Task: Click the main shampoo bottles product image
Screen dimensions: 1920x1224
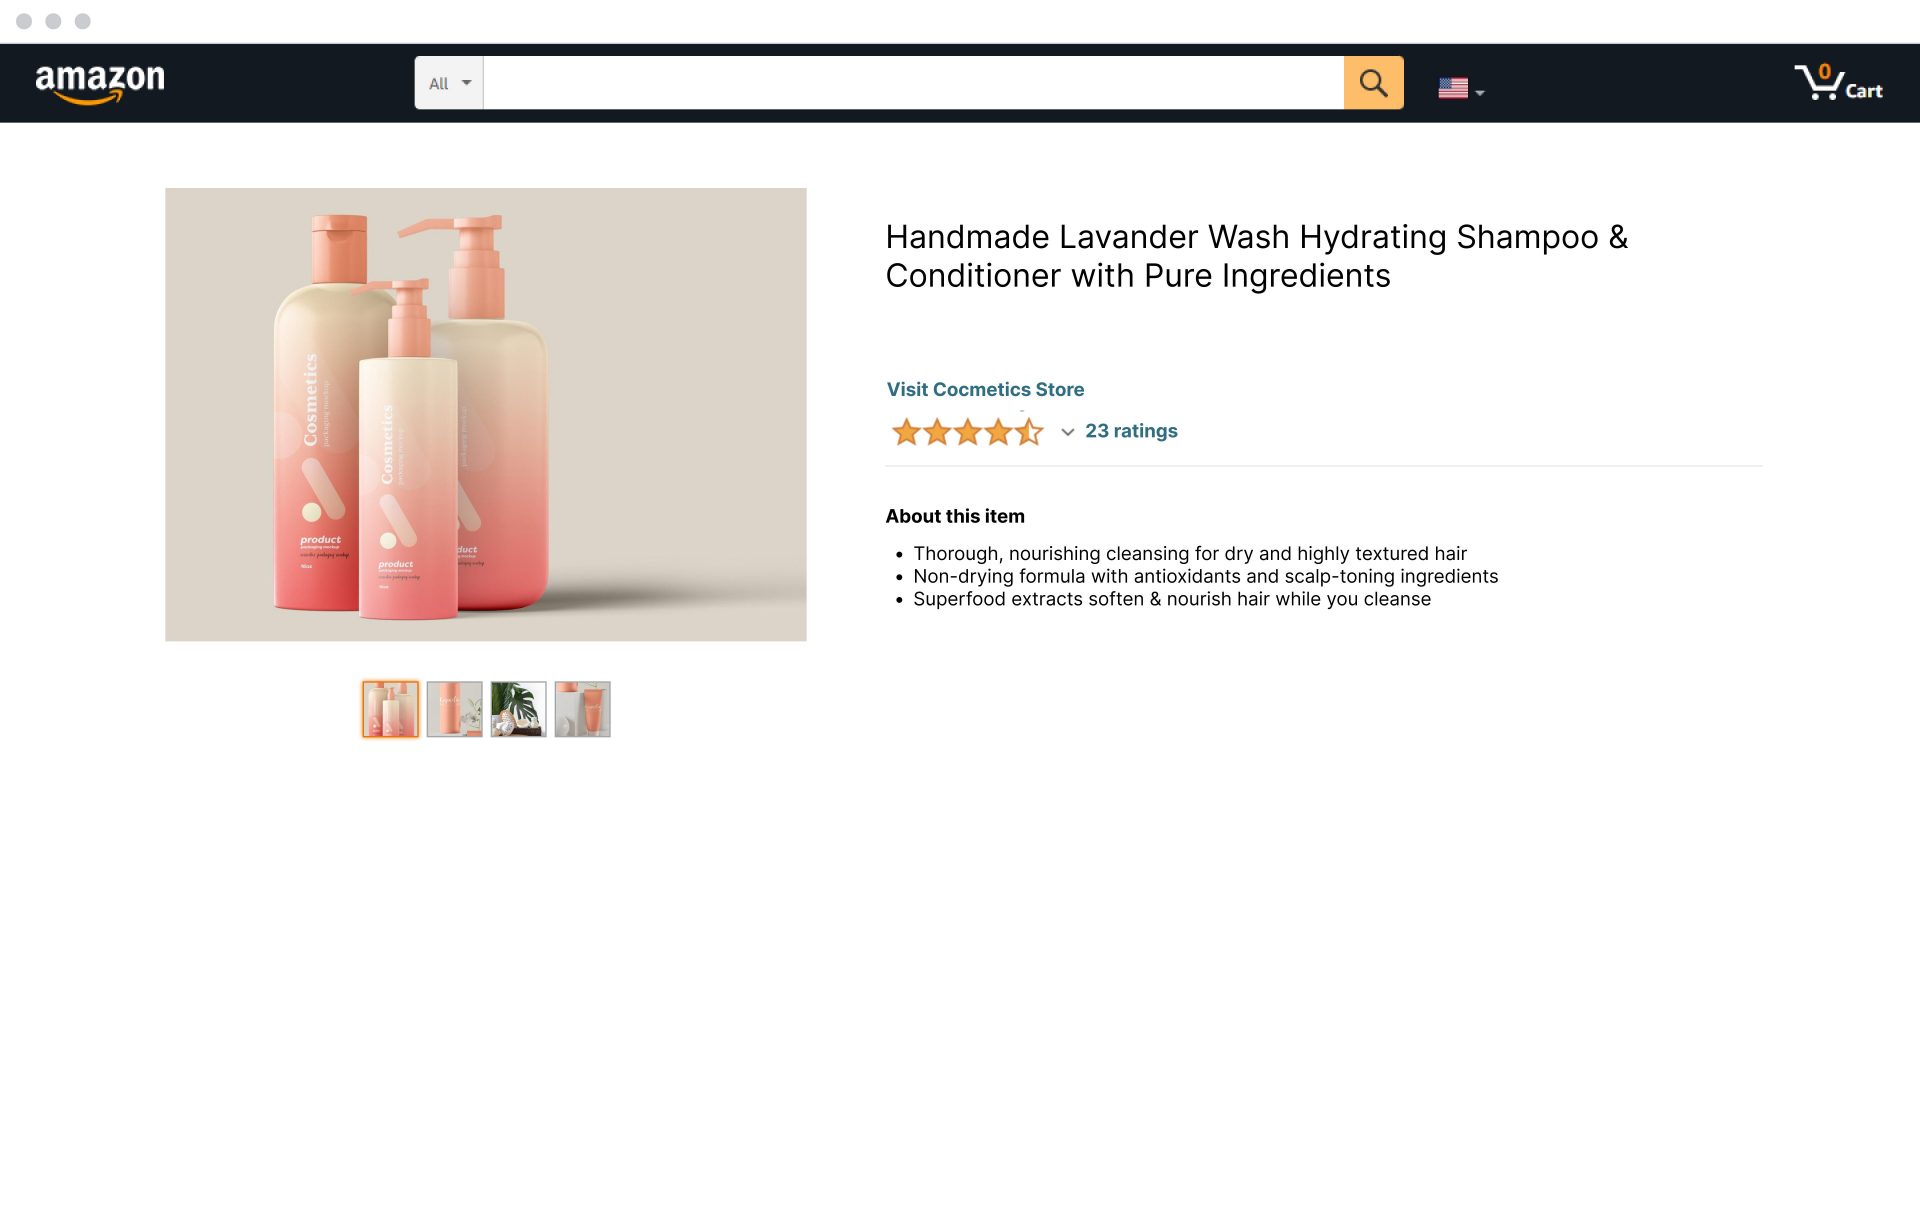Action: coord(485,414)
